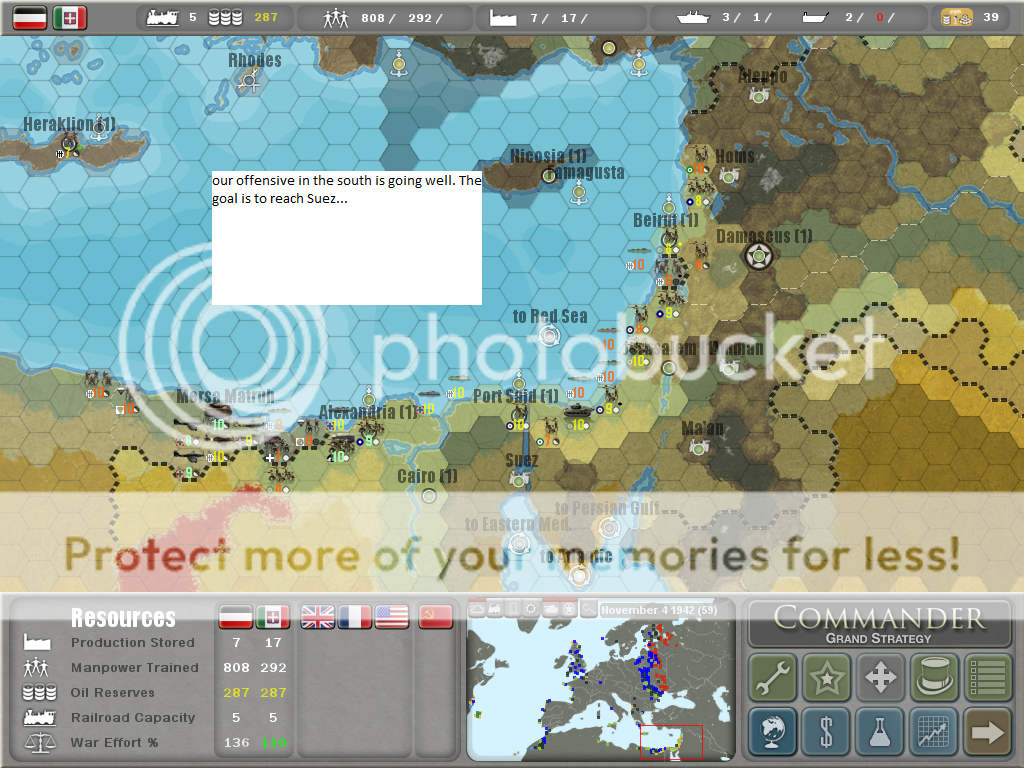Screen dimensions: 1024x768
Task: Select the United Kingdom flag in Resources
Action: coord(318,617)
